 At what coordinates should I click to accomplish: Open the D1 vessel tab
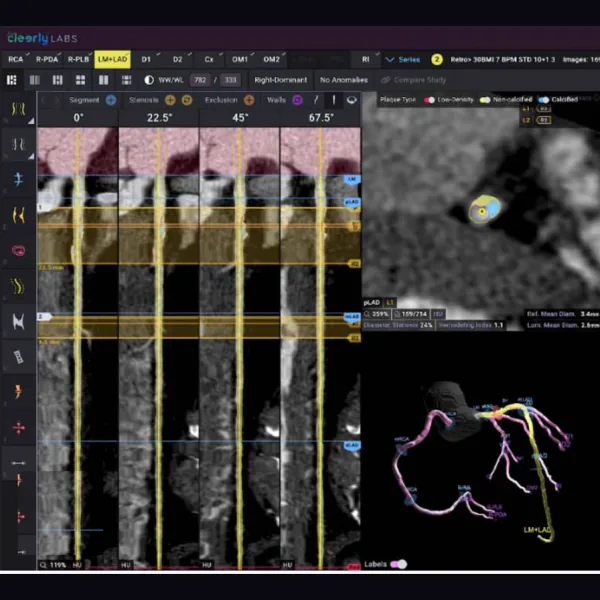tap(146, 59)
